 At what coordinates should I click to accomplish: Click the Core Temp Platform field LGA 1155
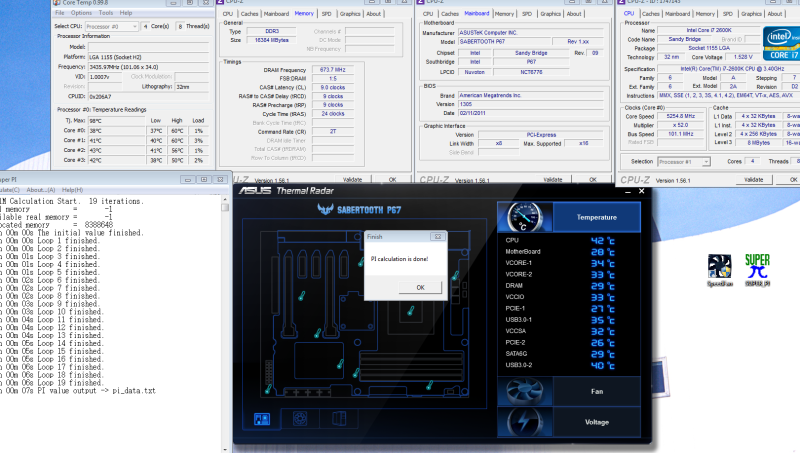tap(148, 57)
